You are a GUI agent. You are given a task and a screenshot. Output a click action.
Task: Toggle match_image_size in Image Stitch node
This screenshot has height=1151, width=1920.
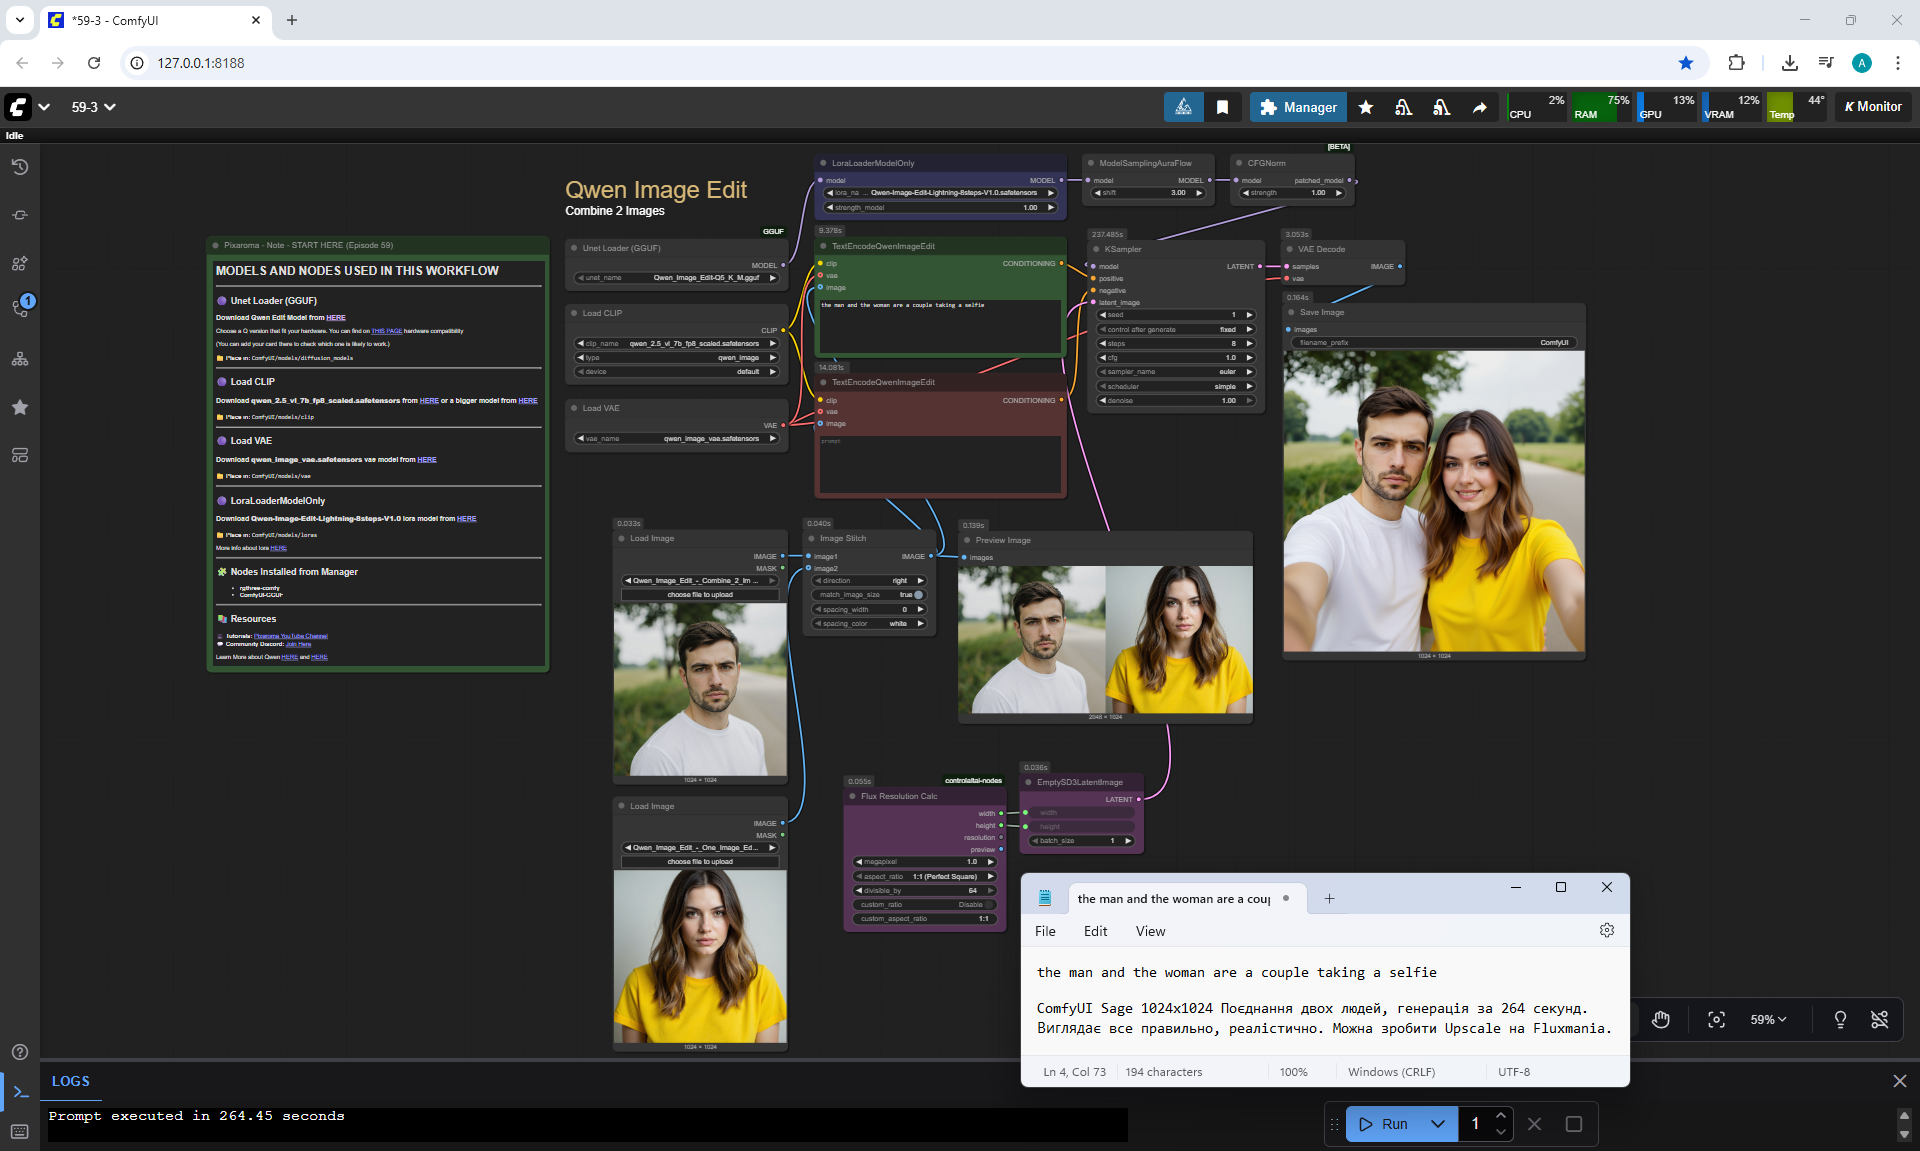click(917, 595)
